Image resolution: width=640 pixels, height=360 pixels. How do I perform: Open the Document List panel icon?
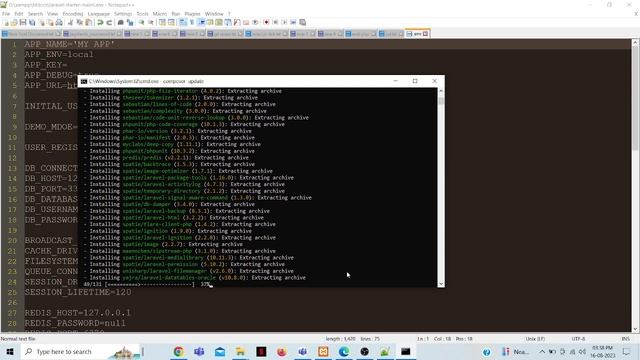(228, 22)
